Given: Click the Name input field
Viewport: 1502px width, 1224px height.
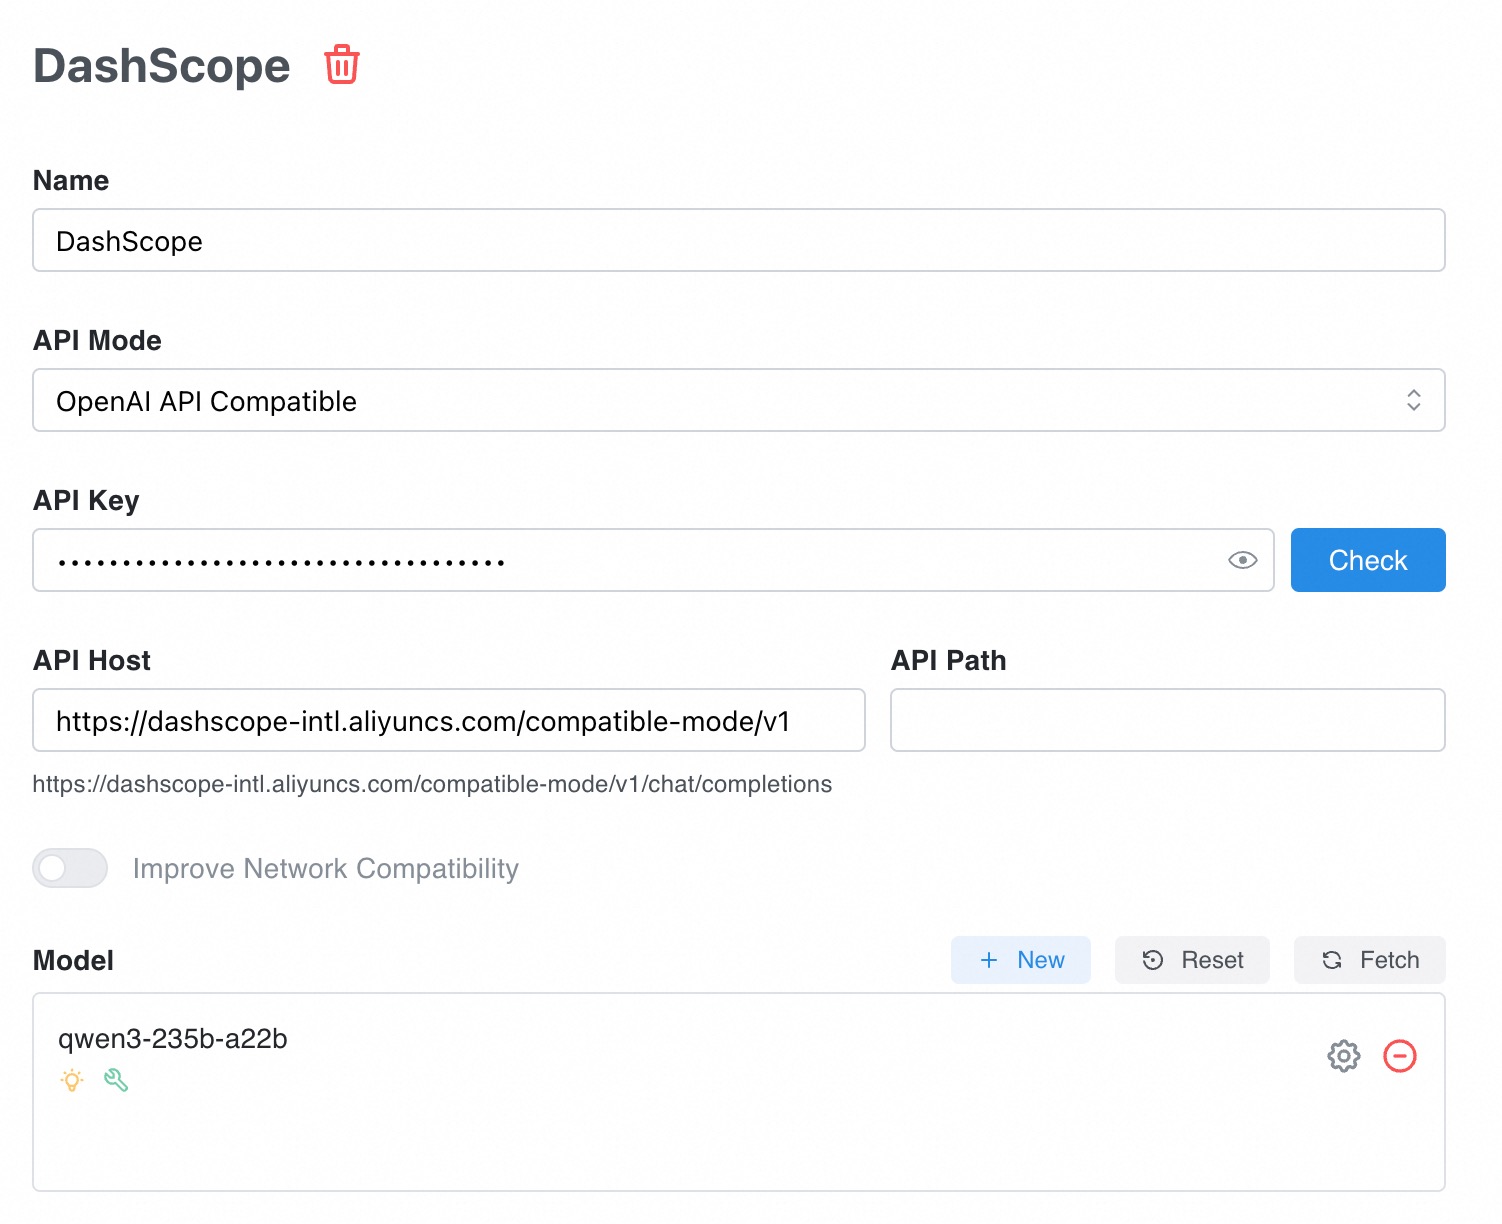Looking at the screenshot, I should pyautogui.click(x=738, y=240).
